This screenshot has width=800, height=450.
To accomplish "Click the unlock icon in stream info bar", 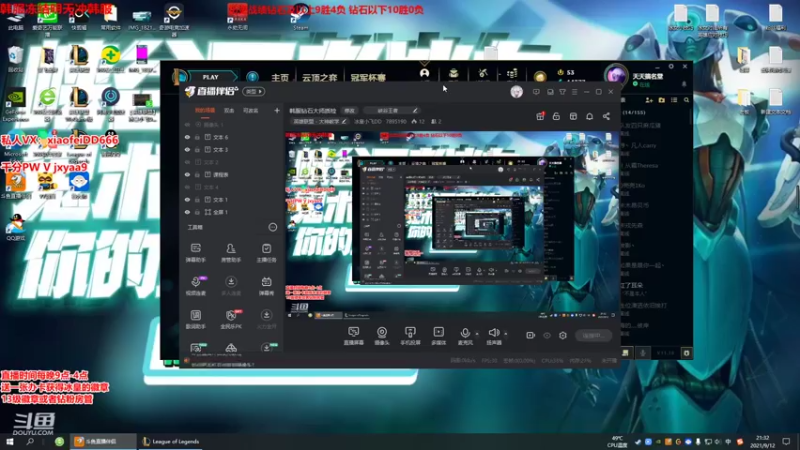I will coord(556,116).
